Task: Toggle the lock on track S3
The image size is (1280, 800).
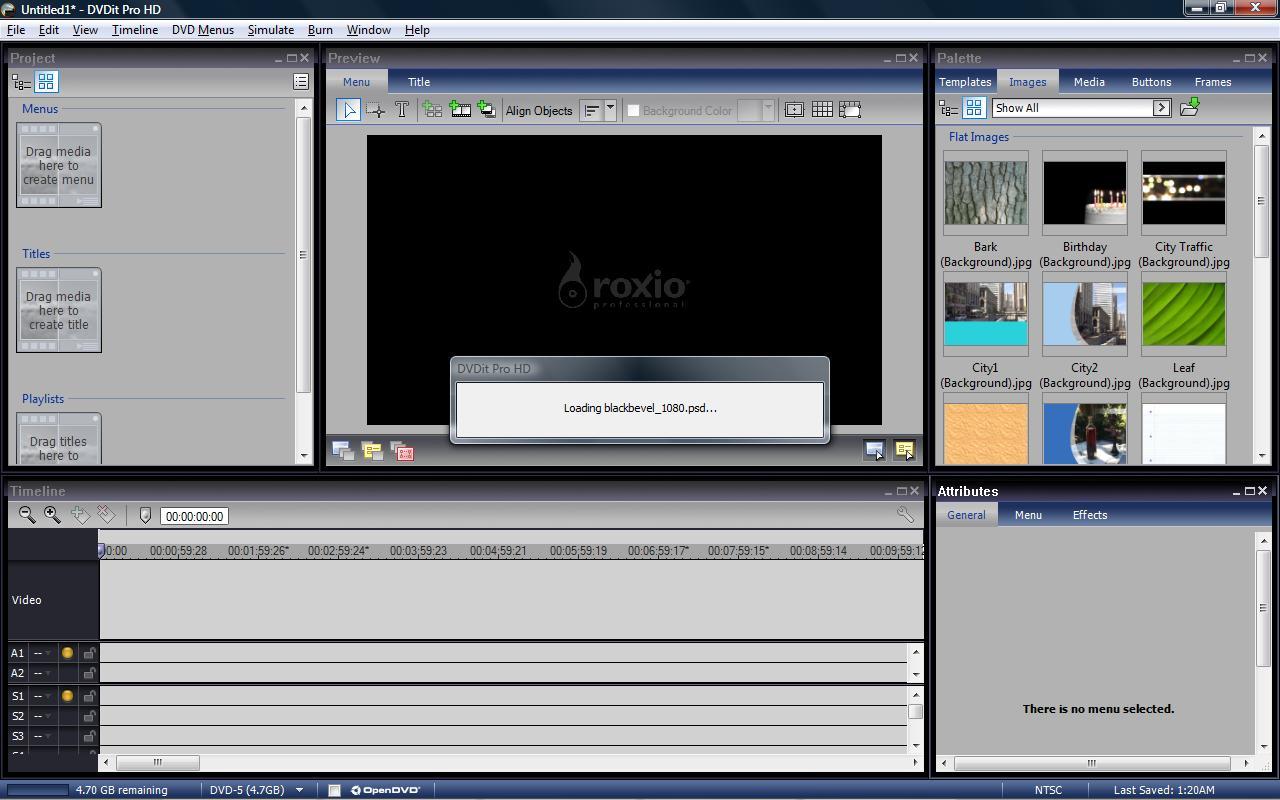Action: 89,736
